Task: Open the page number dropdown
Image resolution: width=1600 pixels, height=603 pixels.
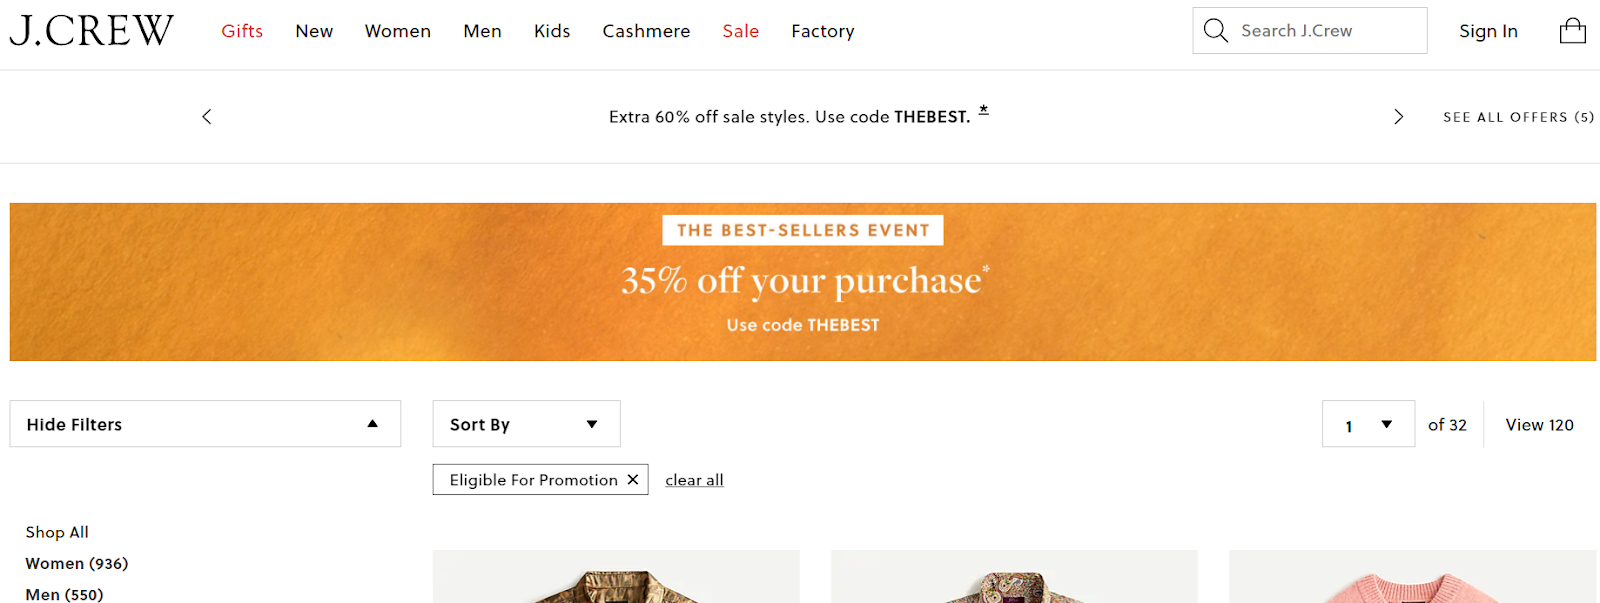Action: pos(1368,424)
